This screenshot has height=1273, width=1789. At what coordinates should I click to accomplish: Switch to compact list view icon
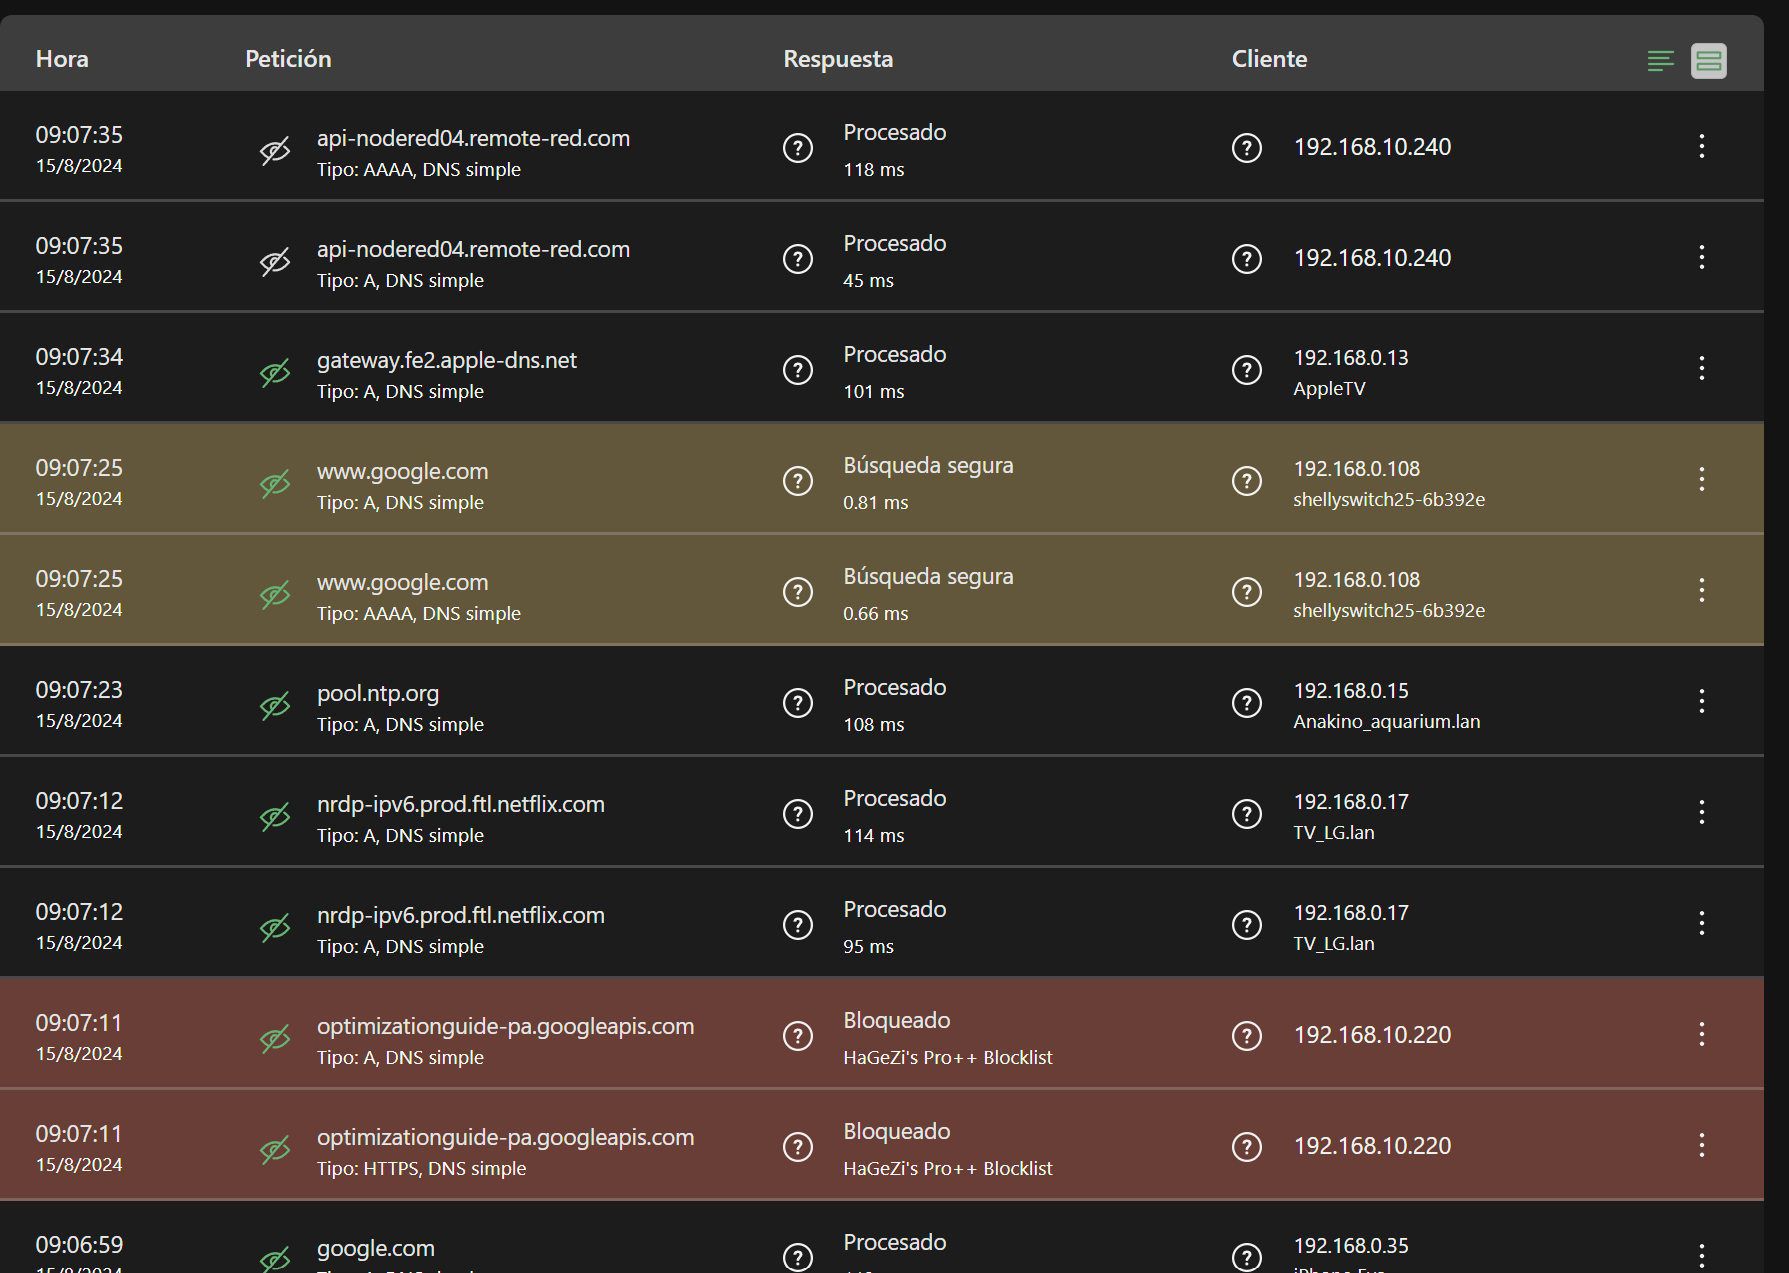pyautogui.click(x=1660, y=61)
